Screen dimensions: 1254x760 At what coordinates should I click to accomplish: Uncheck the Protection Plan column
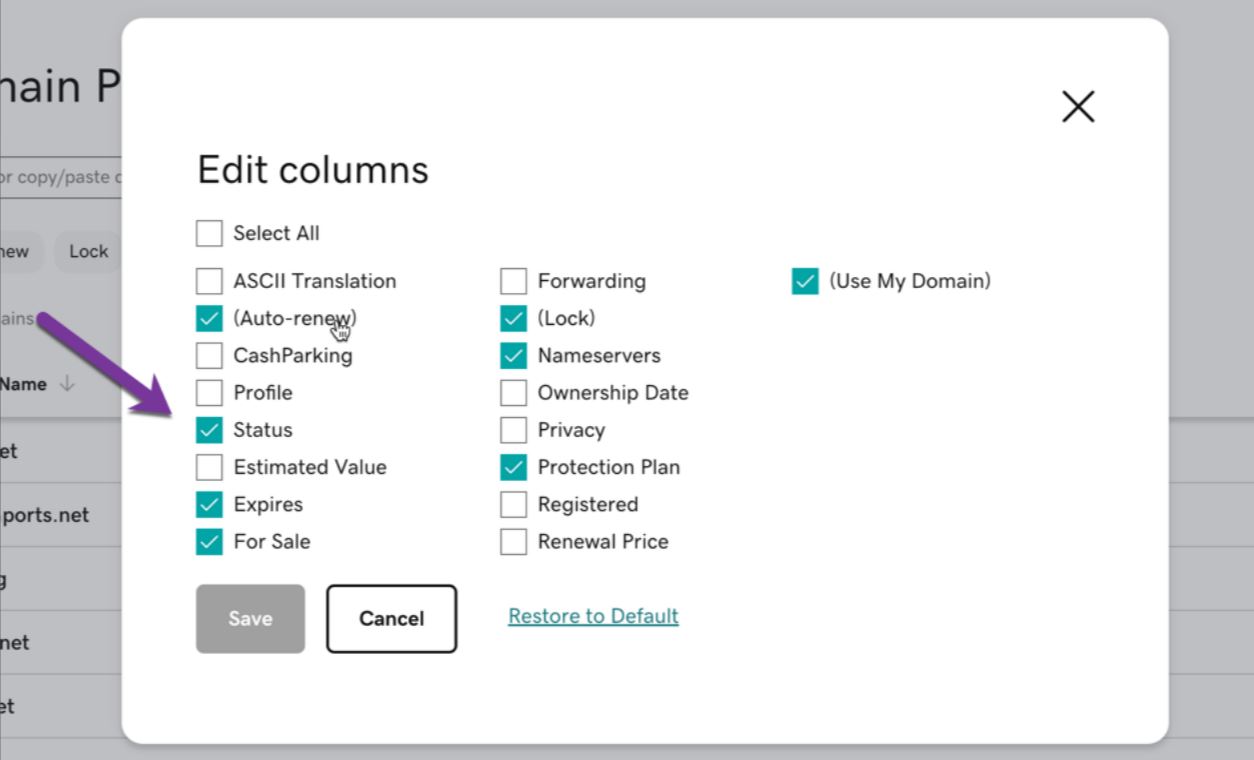click(513, 467)
